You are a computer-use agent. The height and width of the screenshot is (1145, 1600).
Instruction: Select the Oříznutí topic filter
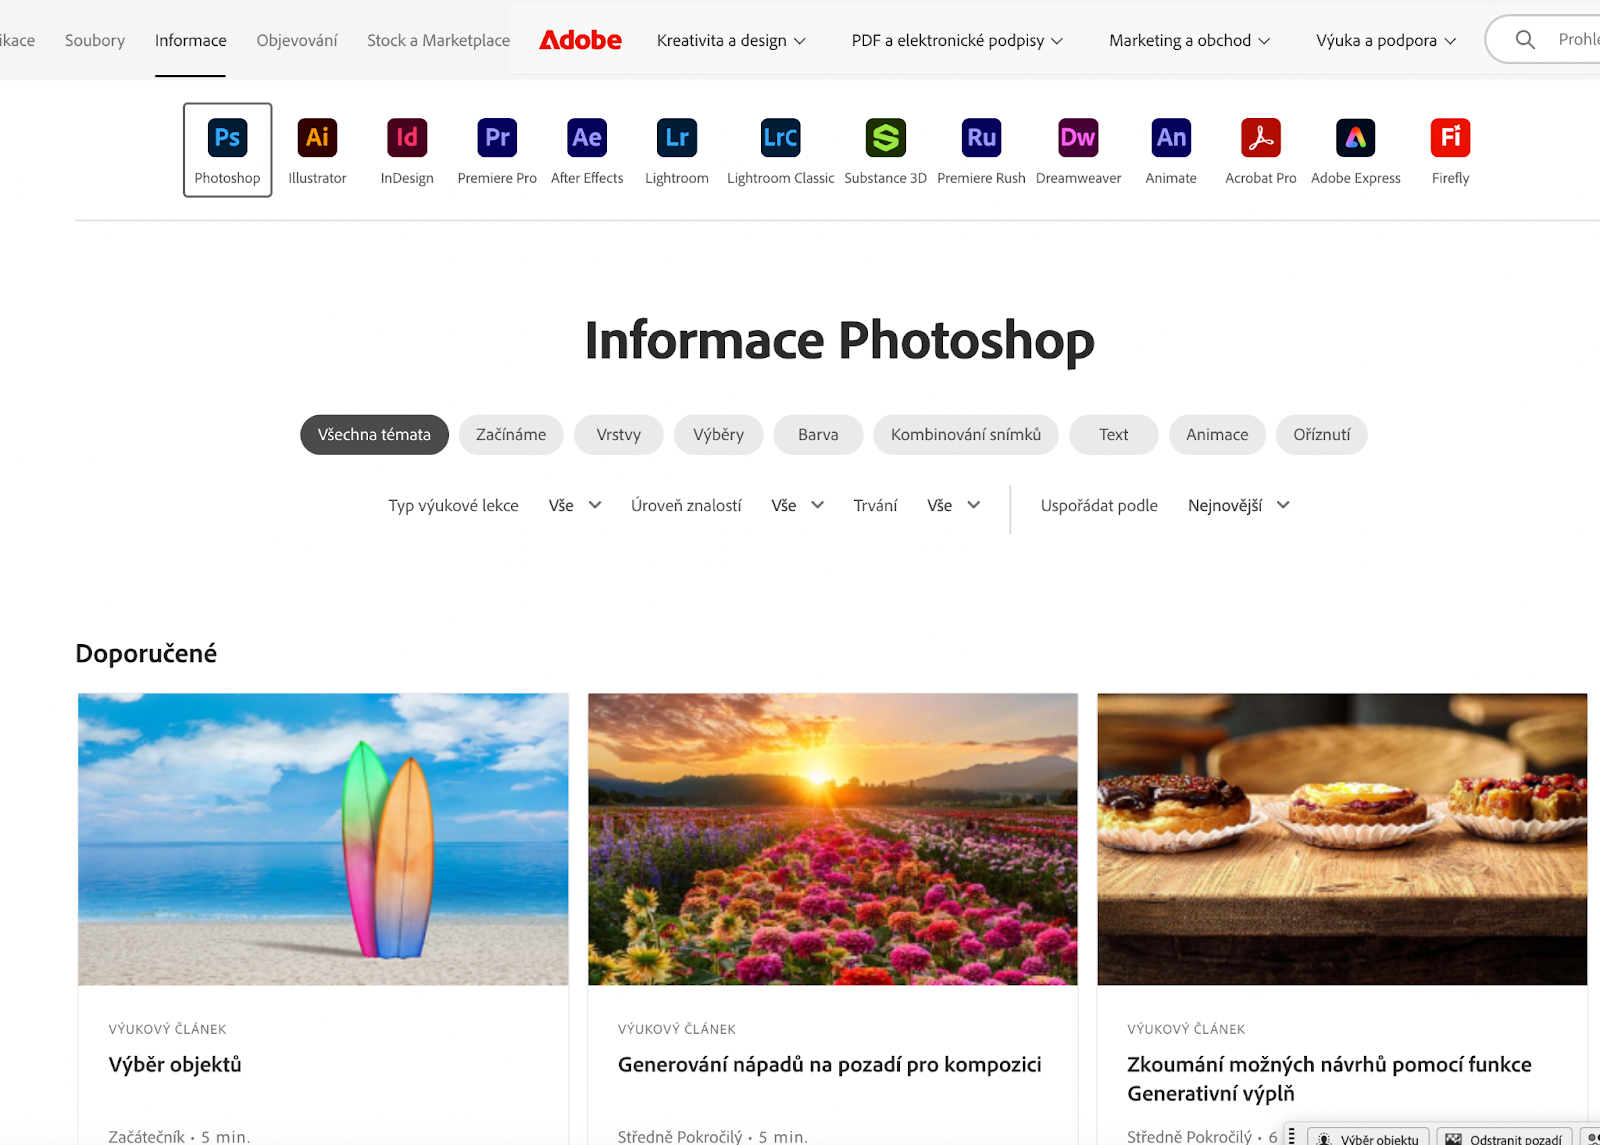[1322, 435]
